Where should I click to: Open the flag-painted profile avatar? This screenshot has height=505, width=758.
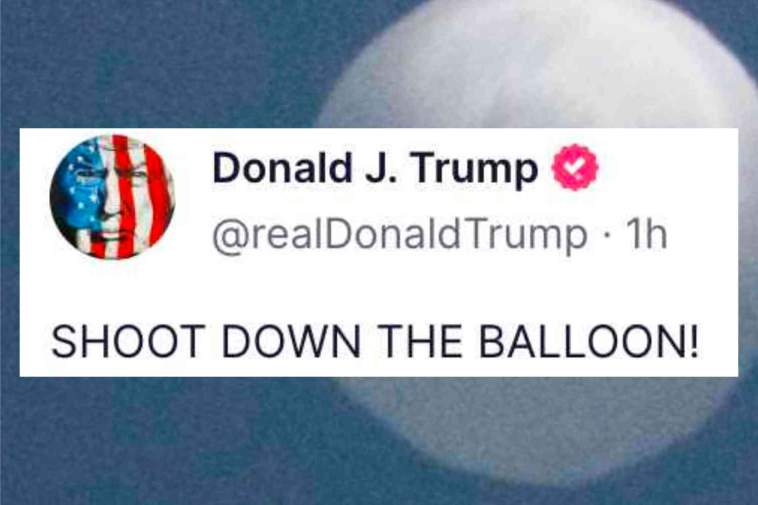coord(112,197)
